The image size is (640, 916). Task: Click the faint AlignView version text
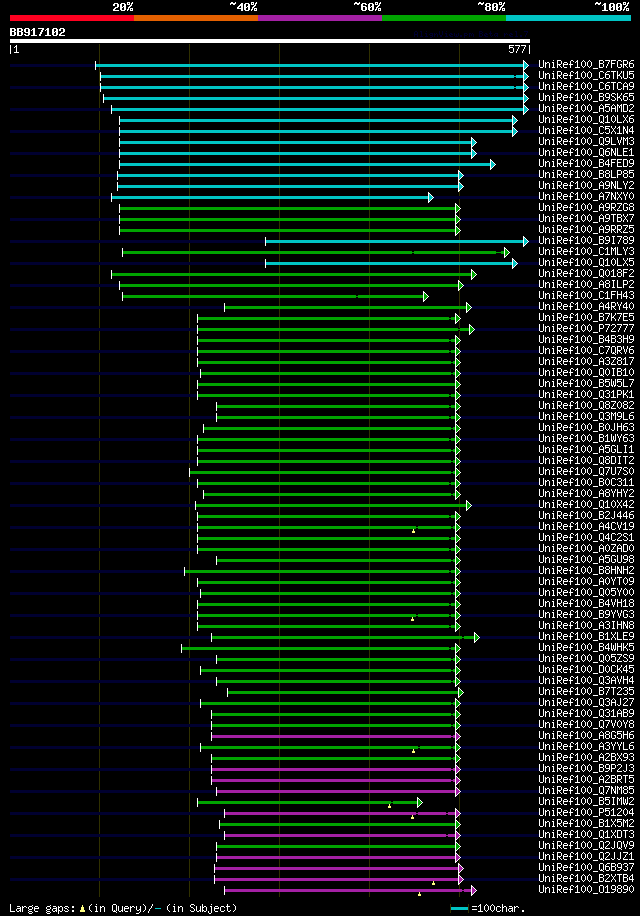coord(471,34)
